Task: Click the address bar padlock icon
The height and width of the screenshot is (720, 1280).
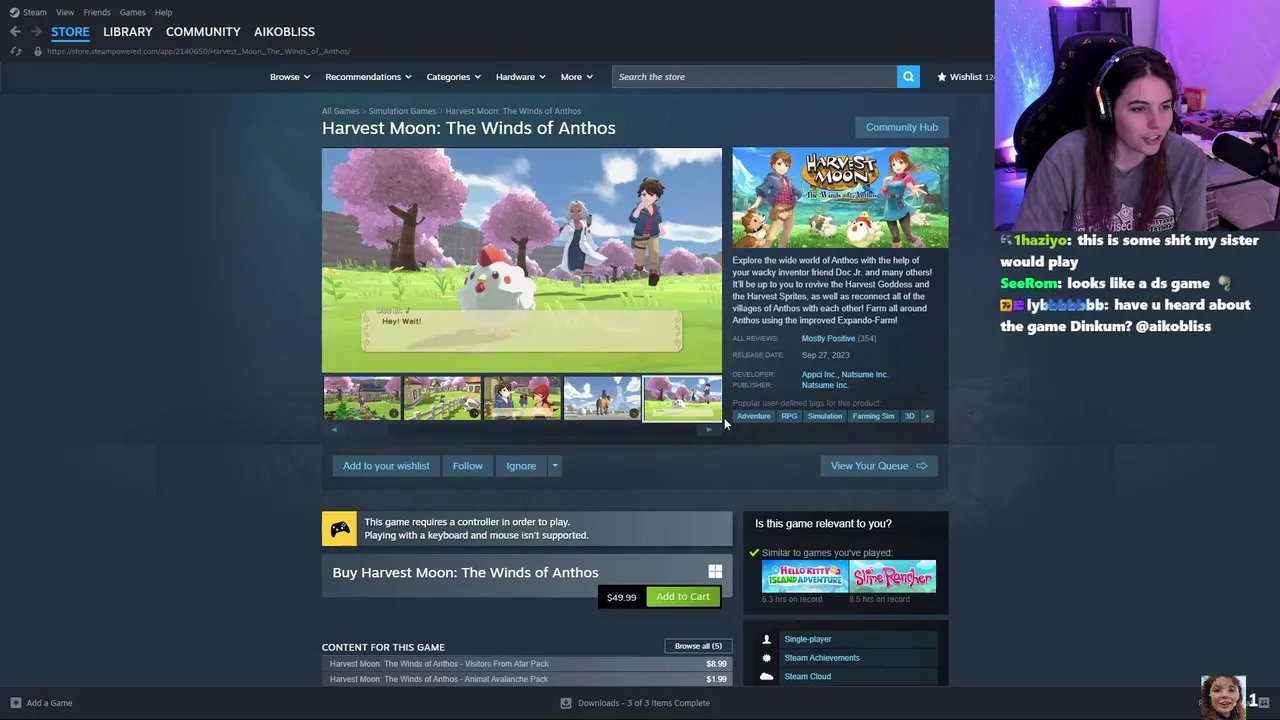Action: pyautogui.click(x=38, y=51)
